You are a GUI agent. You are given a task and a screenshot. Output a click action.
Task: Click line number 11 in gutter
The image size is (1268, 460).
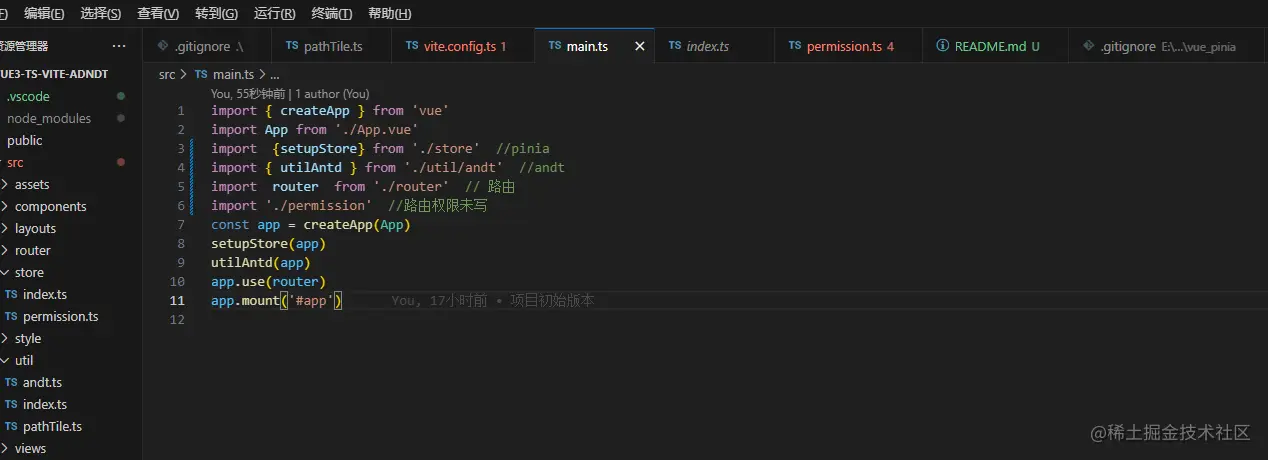(x=177, y=300)
